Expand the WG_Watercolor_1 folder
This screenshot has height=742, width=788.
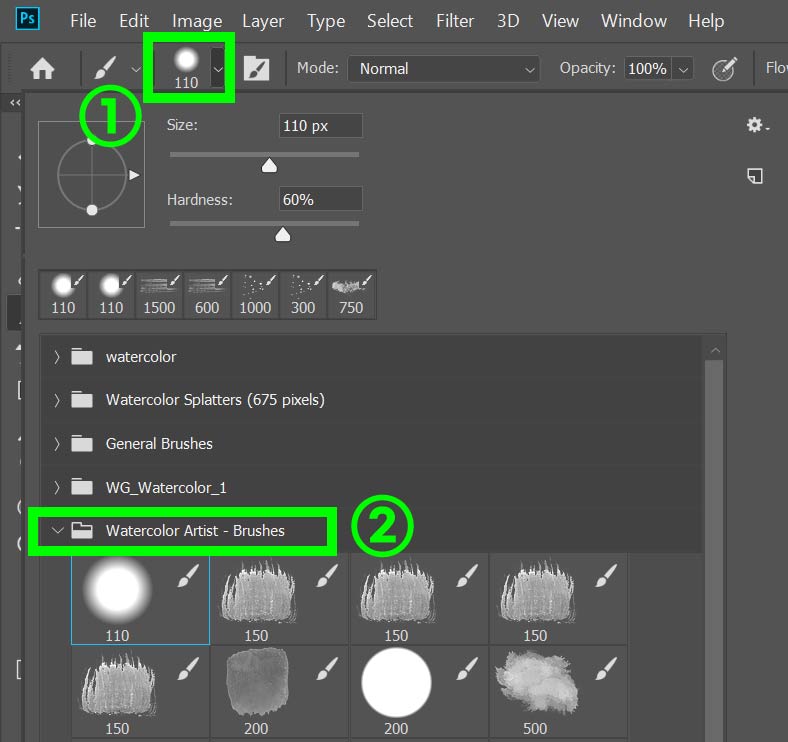(x=57, y=487)
